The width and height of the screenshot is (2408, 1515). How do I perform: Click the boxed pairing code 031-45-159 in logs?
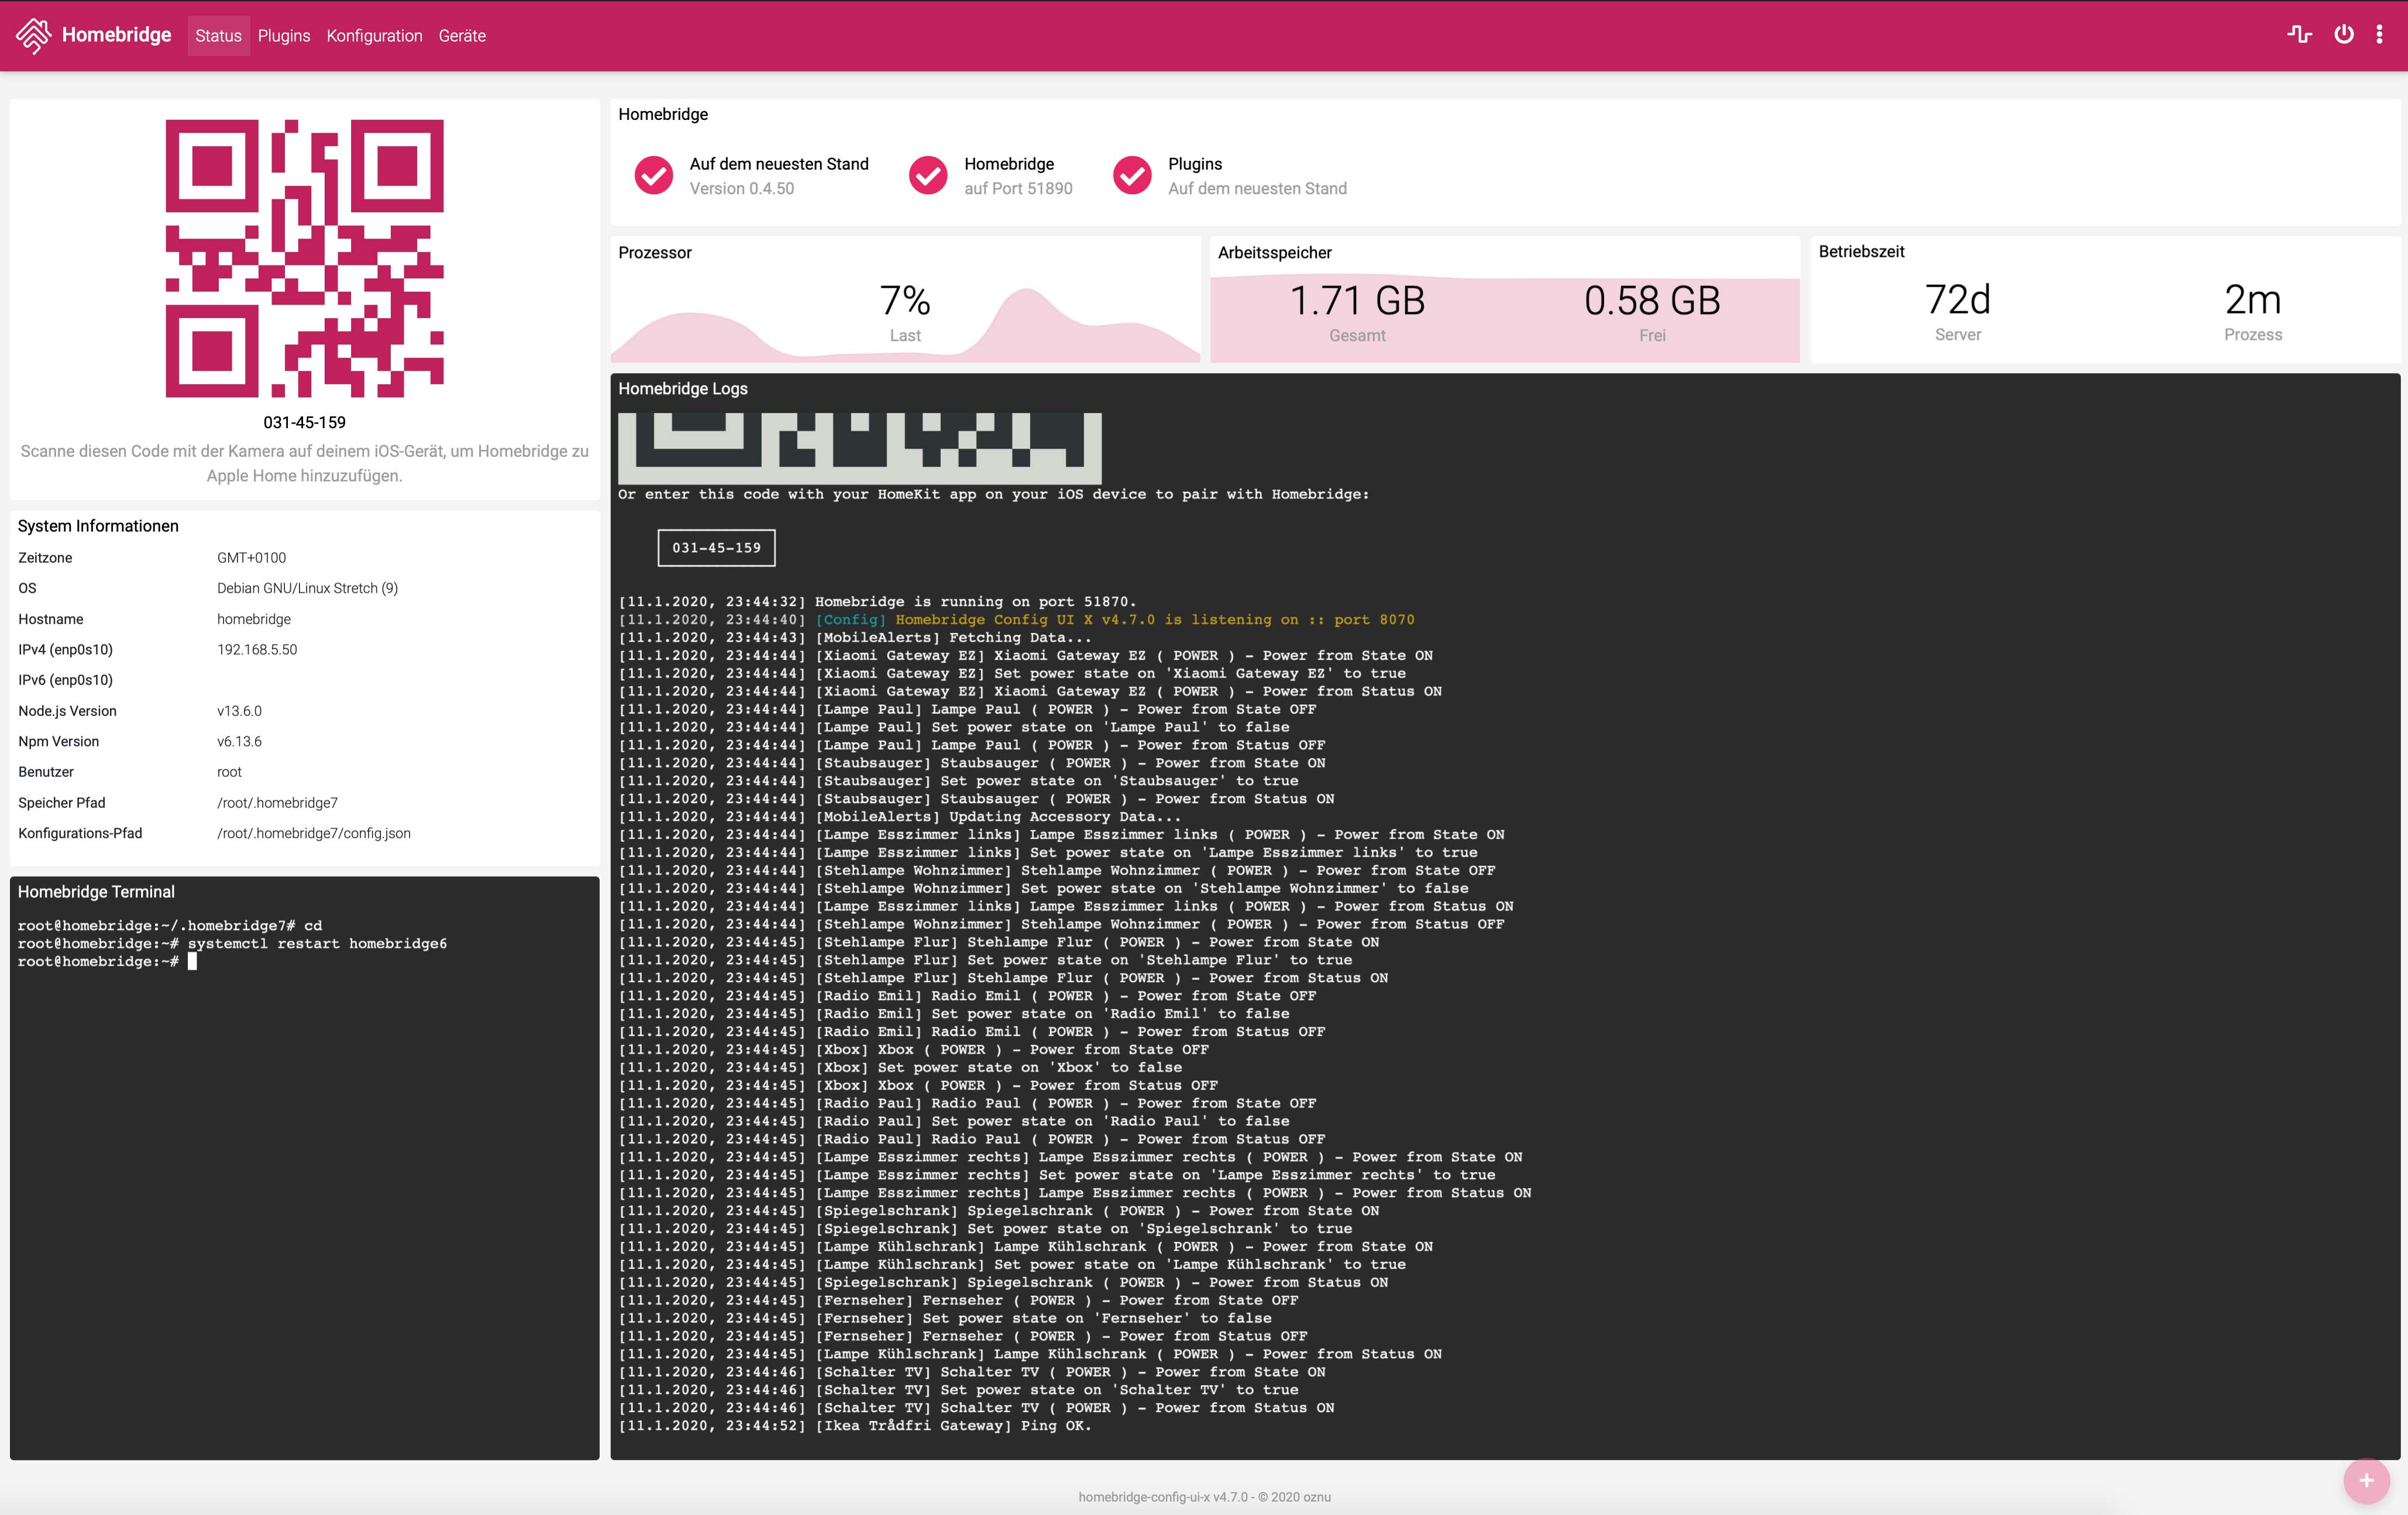coord(716,548)
